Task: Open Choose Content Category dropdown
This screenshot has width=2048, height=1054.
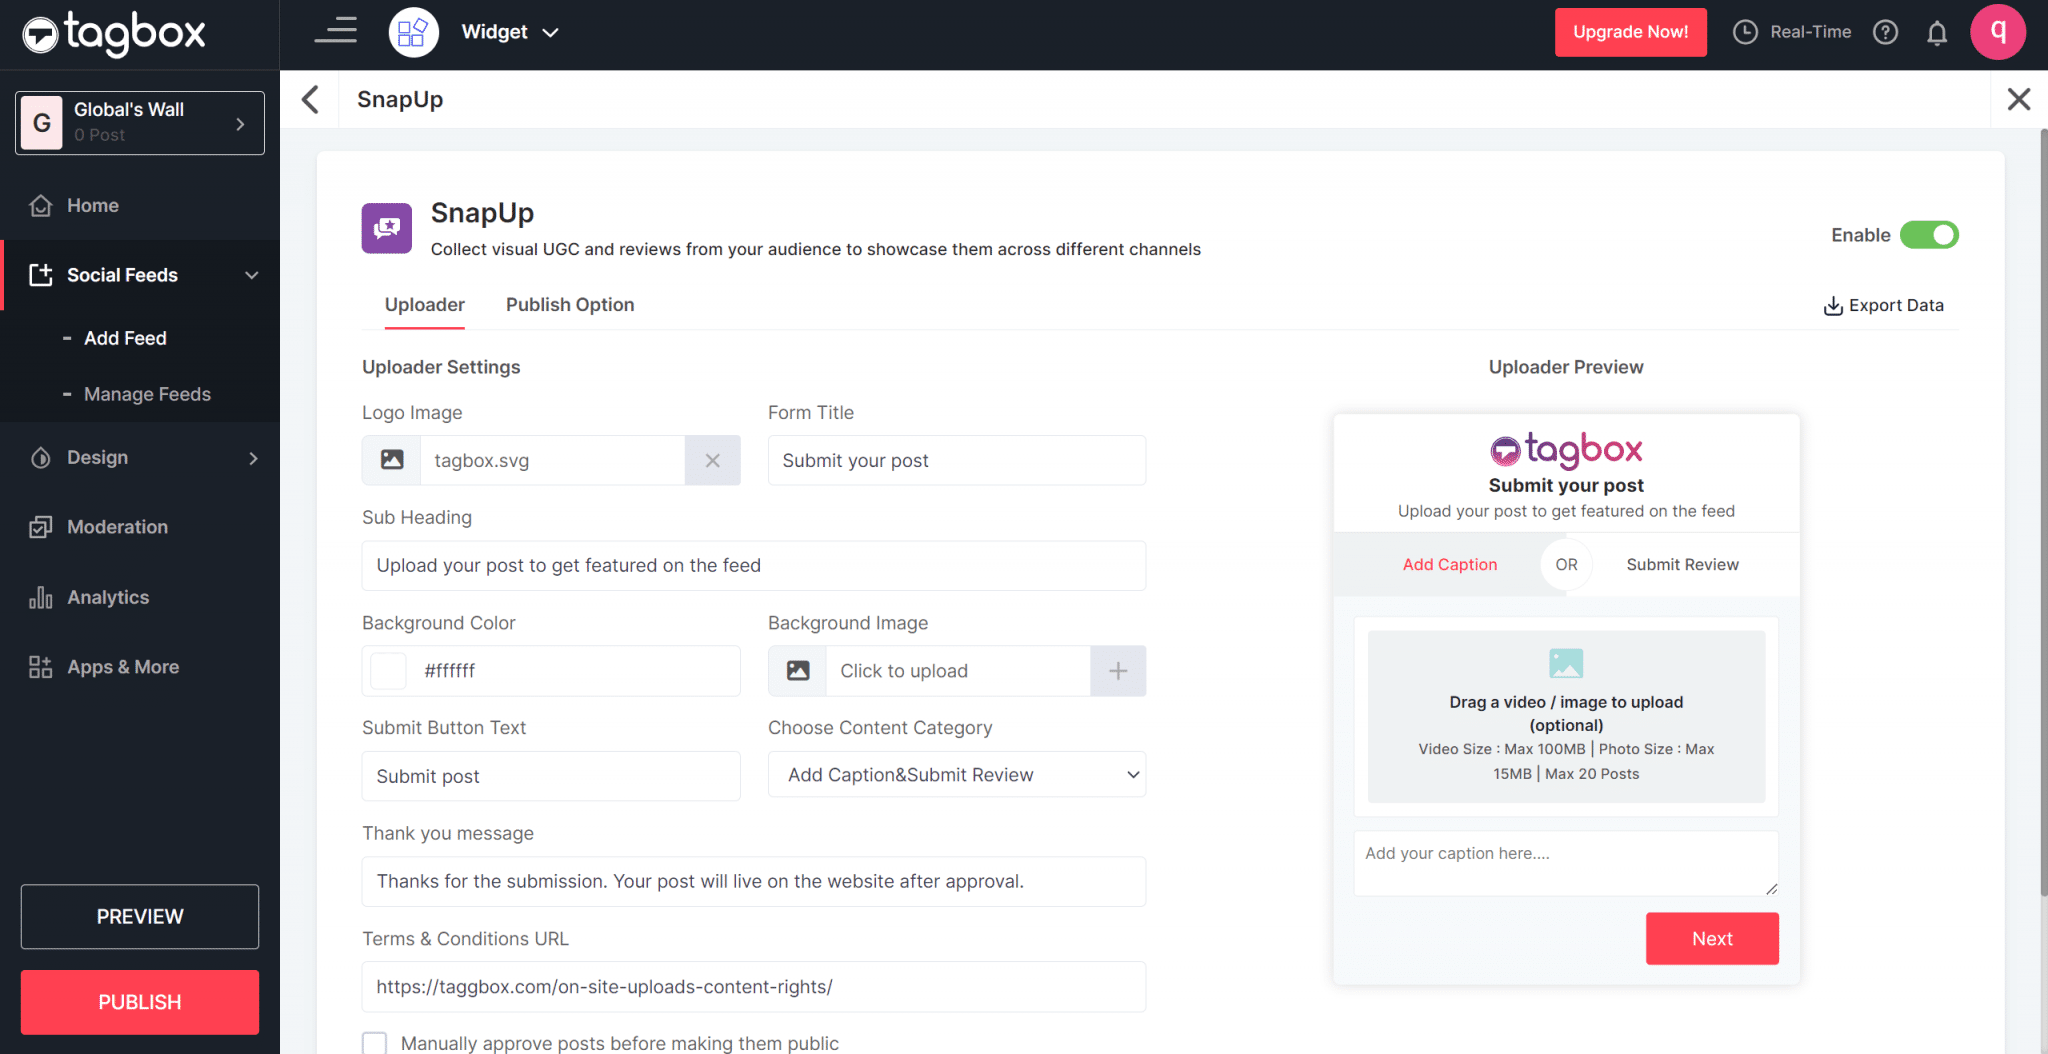Action: [x=956, y=775]
